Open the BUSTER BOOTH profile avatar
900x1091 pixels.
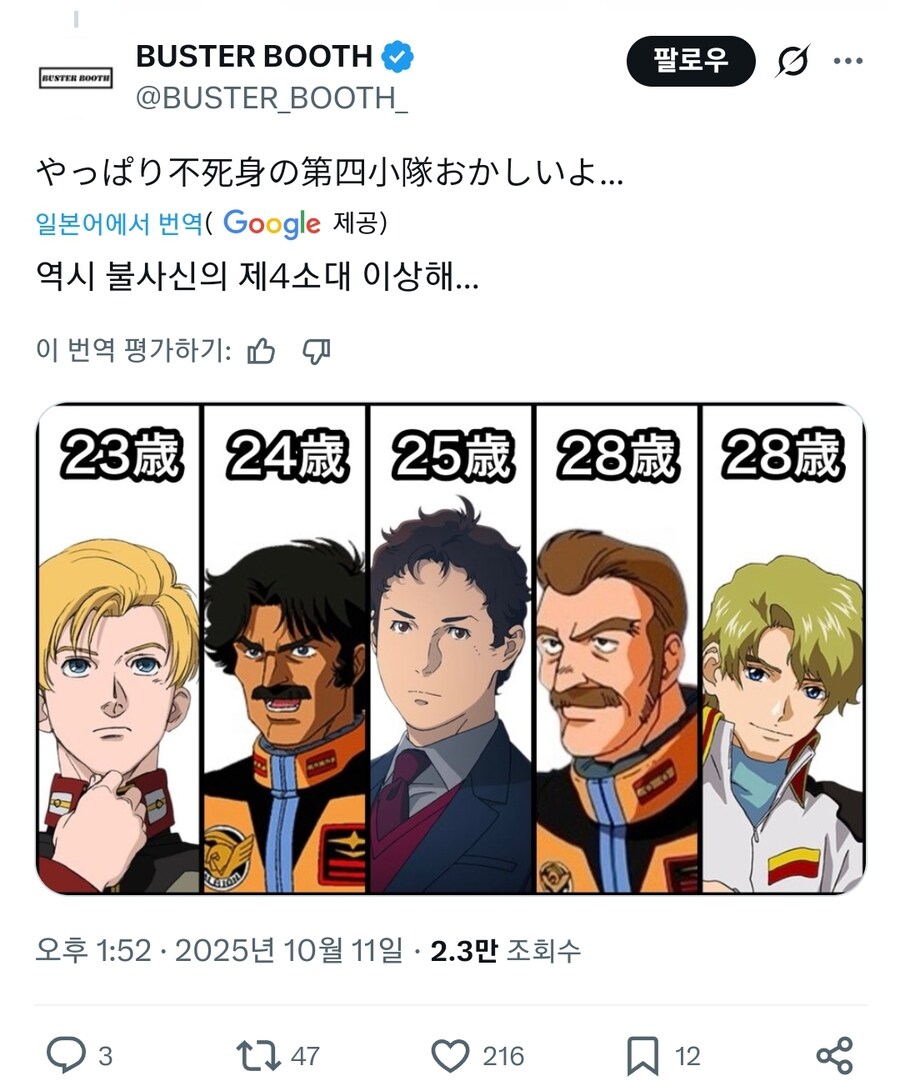tap(75, 77)
